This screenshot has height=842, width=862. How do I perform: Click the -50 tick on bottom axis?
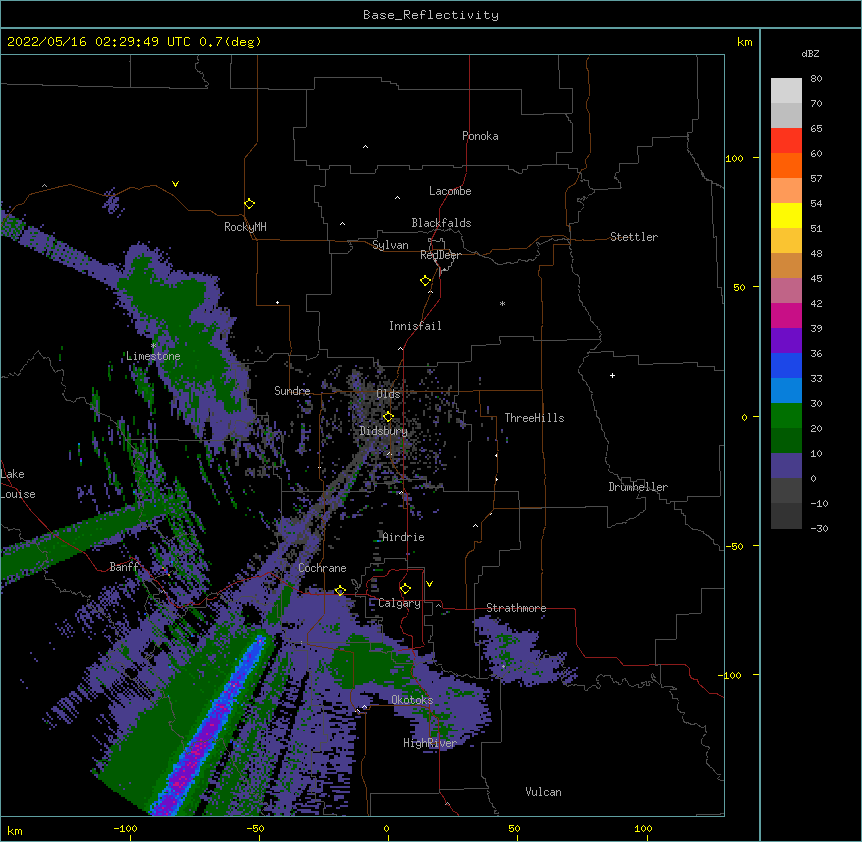(x=255, y=828)
